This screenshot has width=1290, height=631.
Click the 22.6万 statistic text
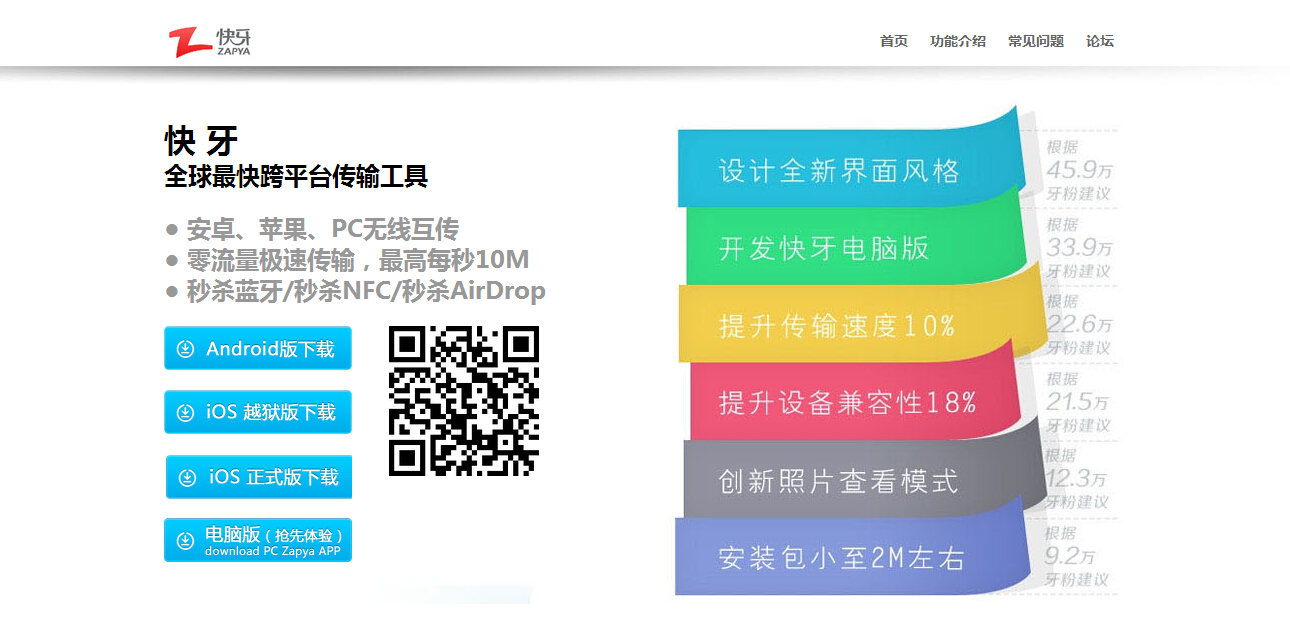(1078, 324)
